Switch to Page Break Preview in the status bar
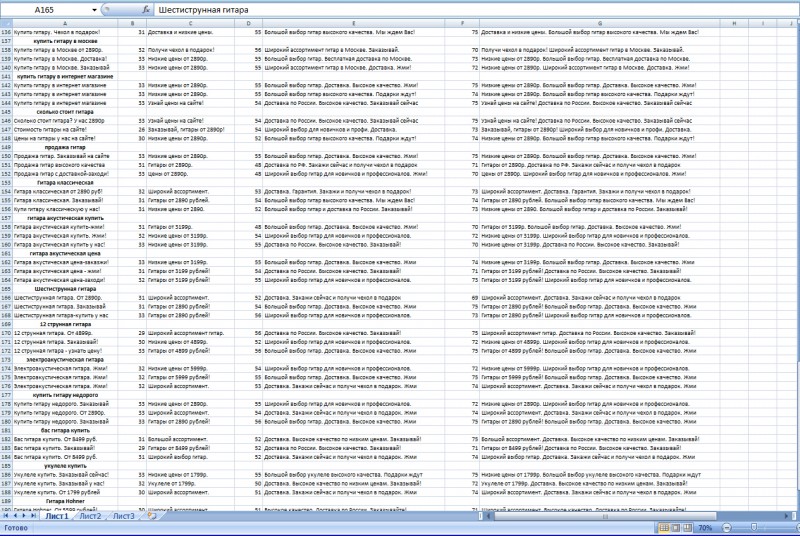Image resolution: width=800 pixels, height=536 pixels. (687, 527)
